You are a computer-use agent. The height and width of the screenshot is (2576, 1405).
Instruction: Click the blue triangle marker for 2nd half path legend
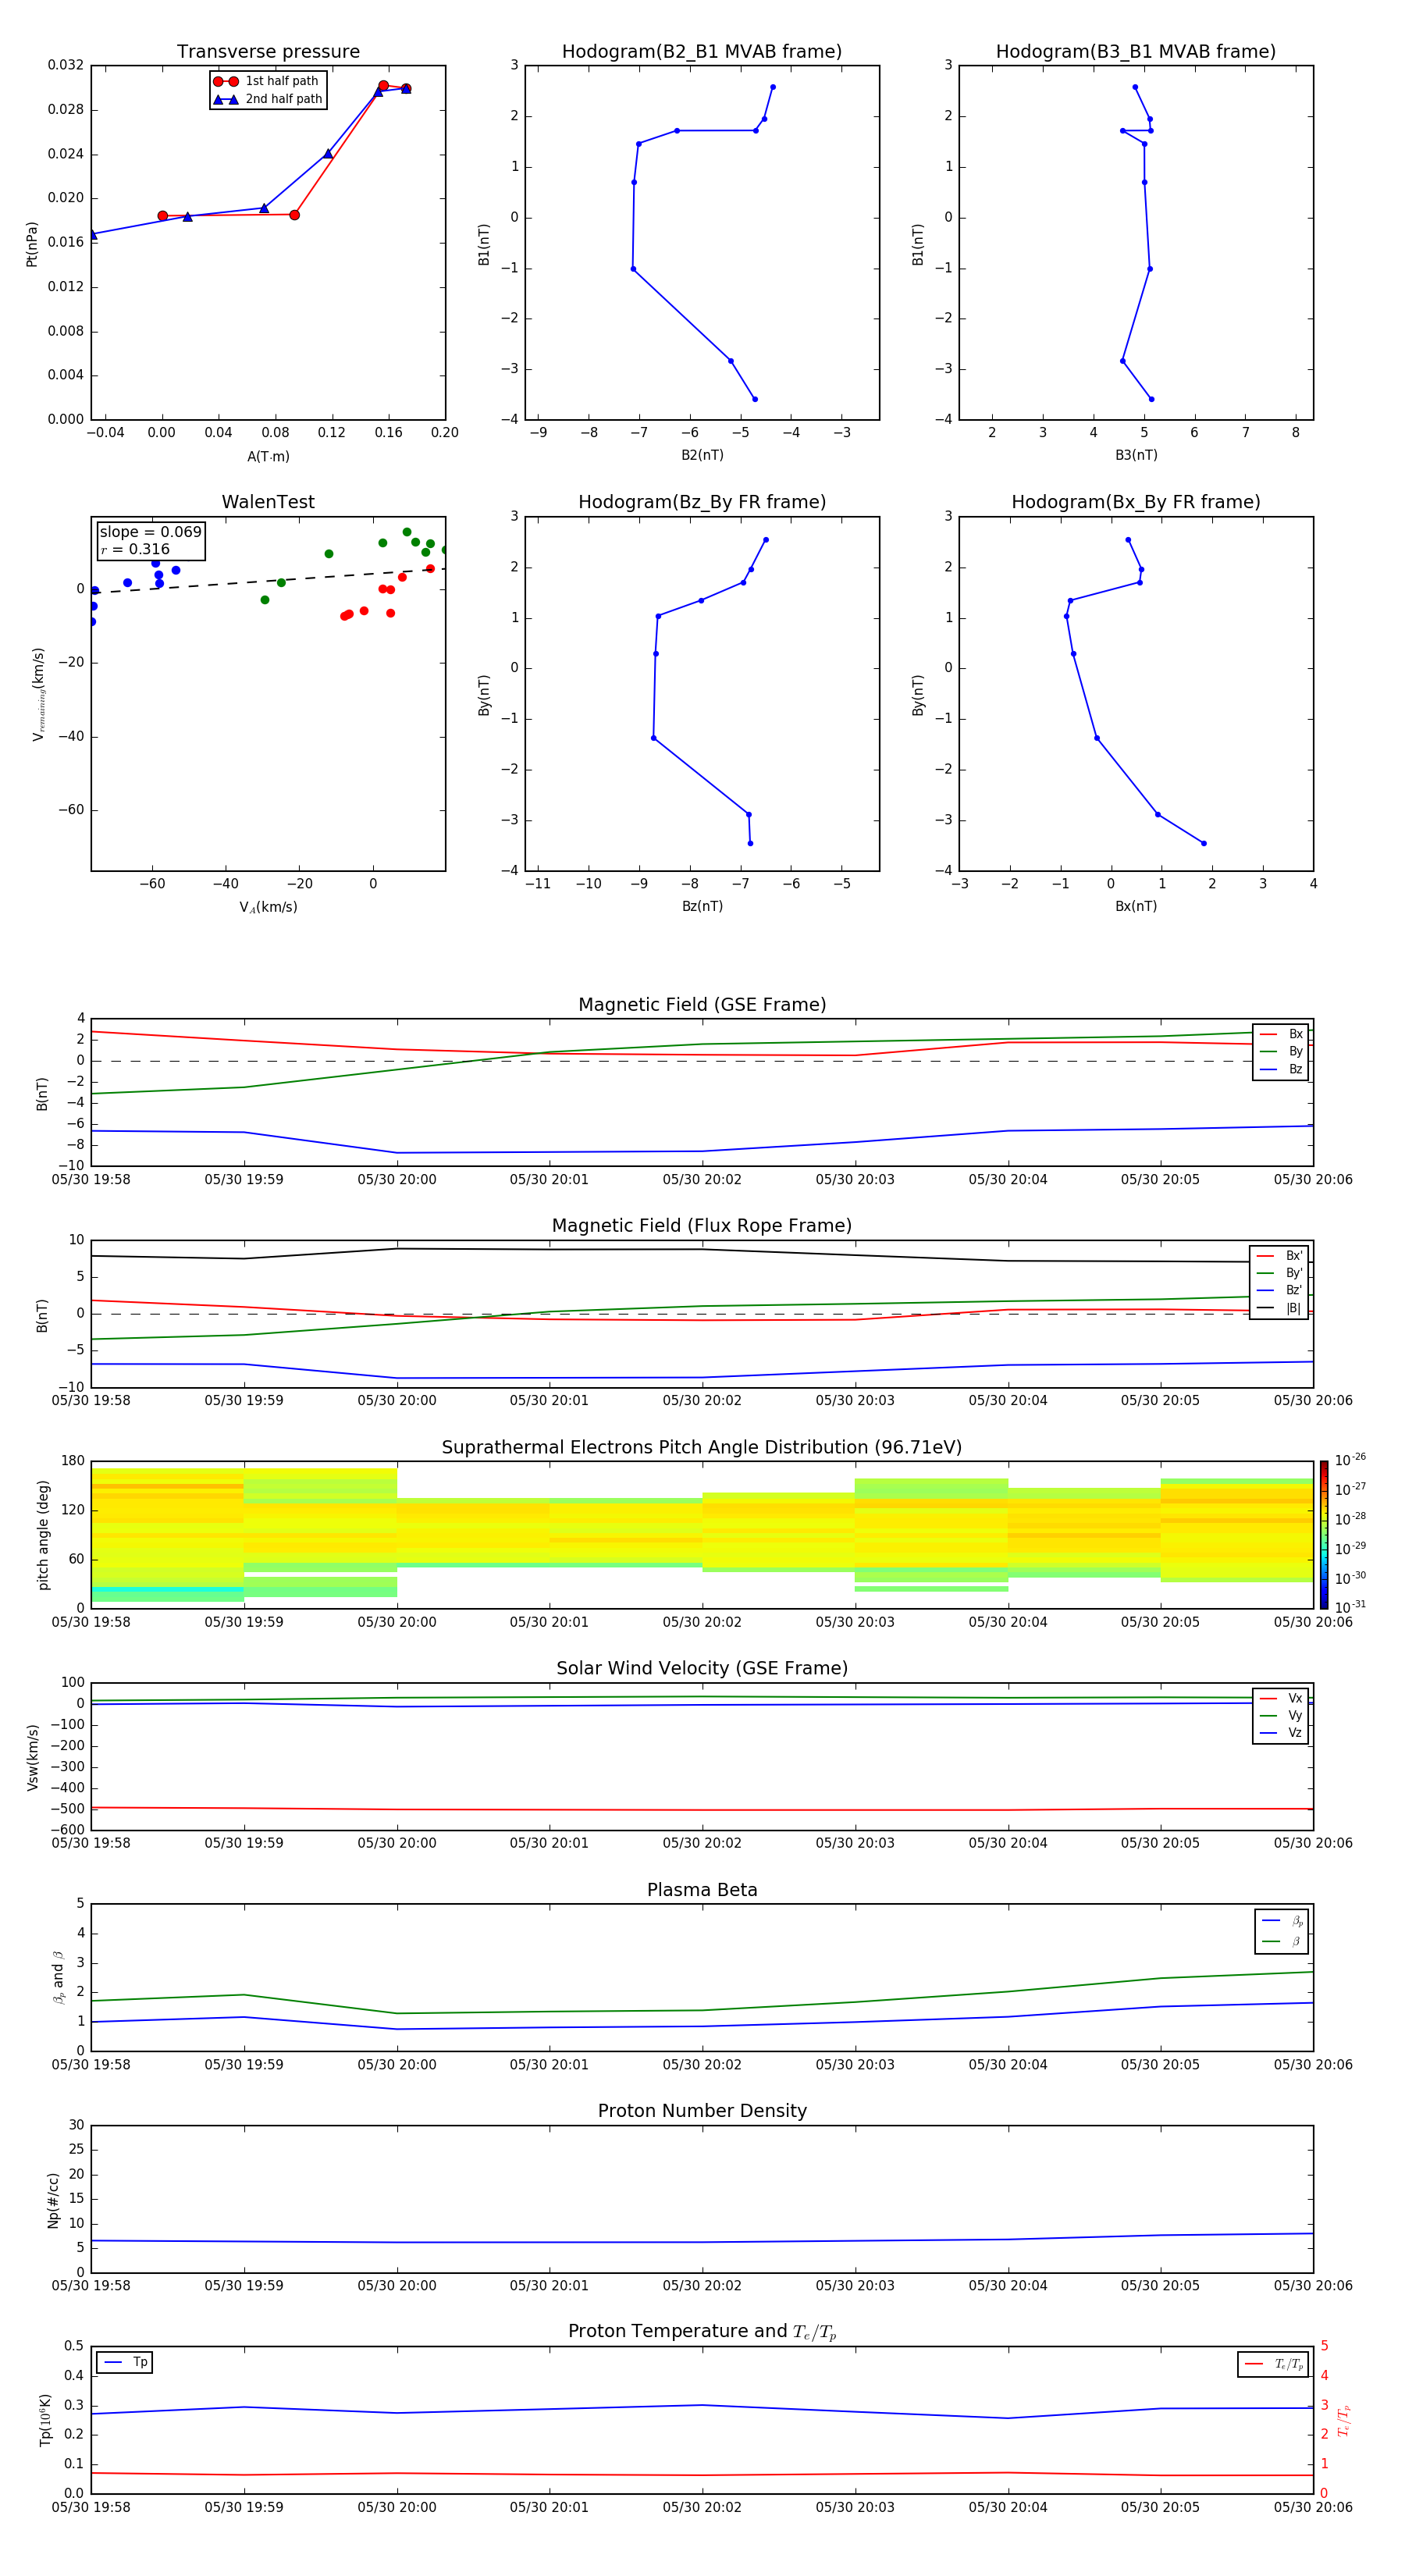coord(226,100)
